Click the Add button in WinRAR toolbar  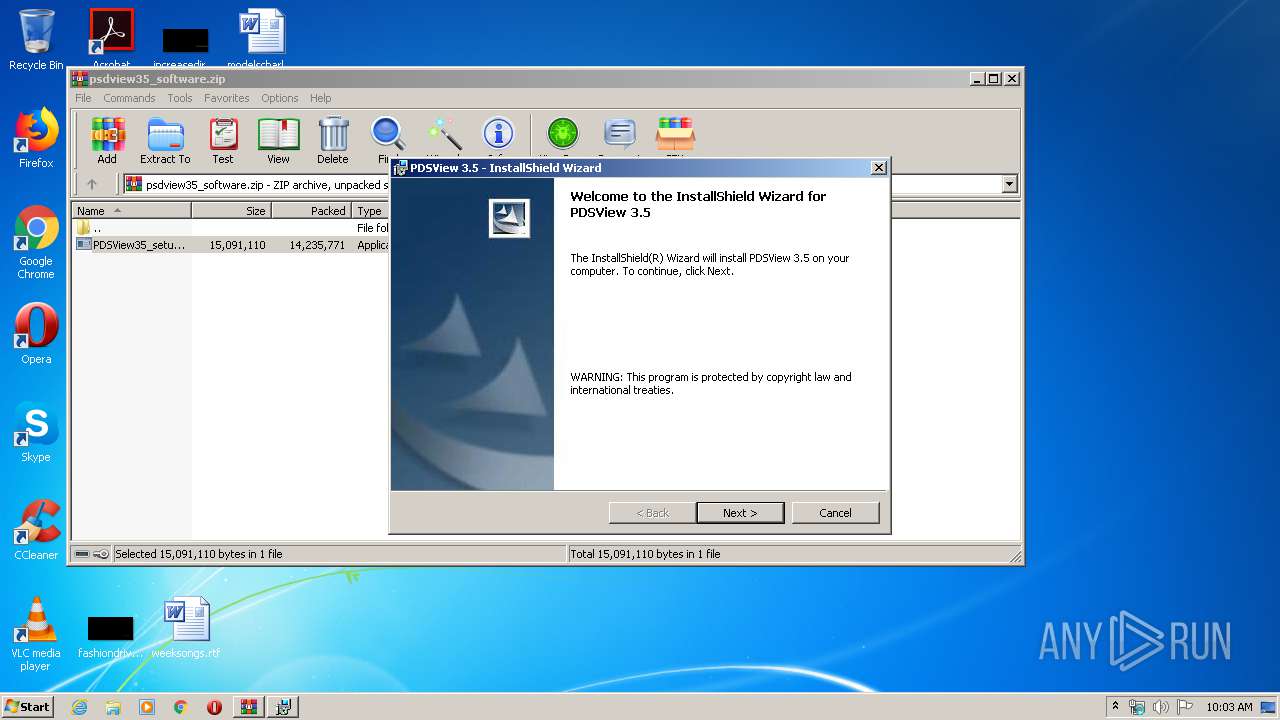coord(107,140)
